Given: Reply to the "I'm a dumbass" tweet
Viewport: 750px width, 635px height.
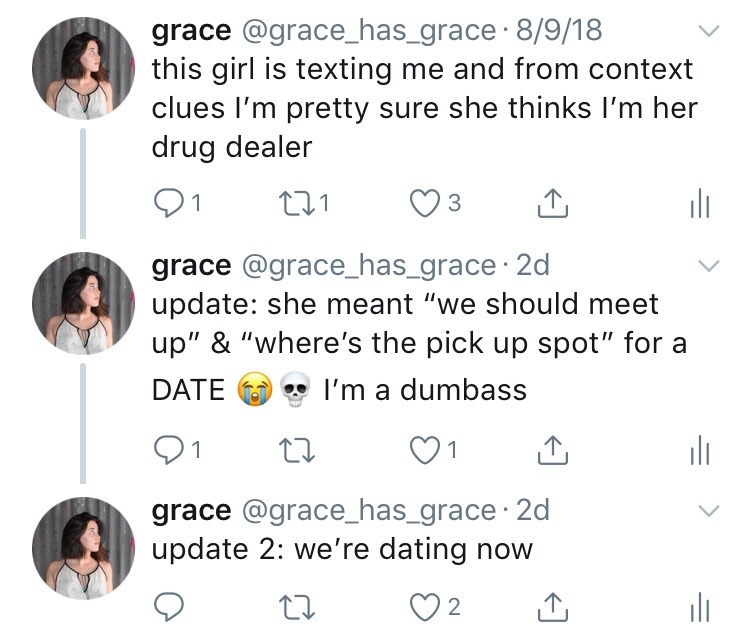Looking at the screenshot, I should 168,450.
